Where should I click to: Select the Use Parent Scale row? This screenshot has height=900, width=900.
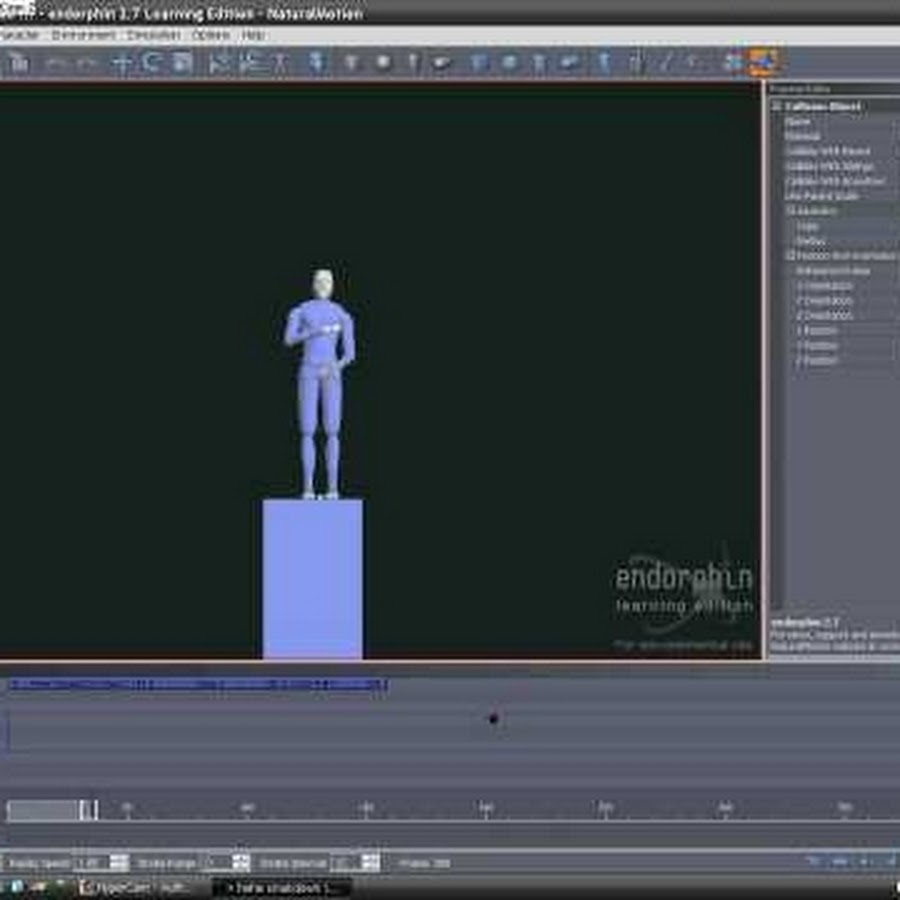[x=841, y=196]
